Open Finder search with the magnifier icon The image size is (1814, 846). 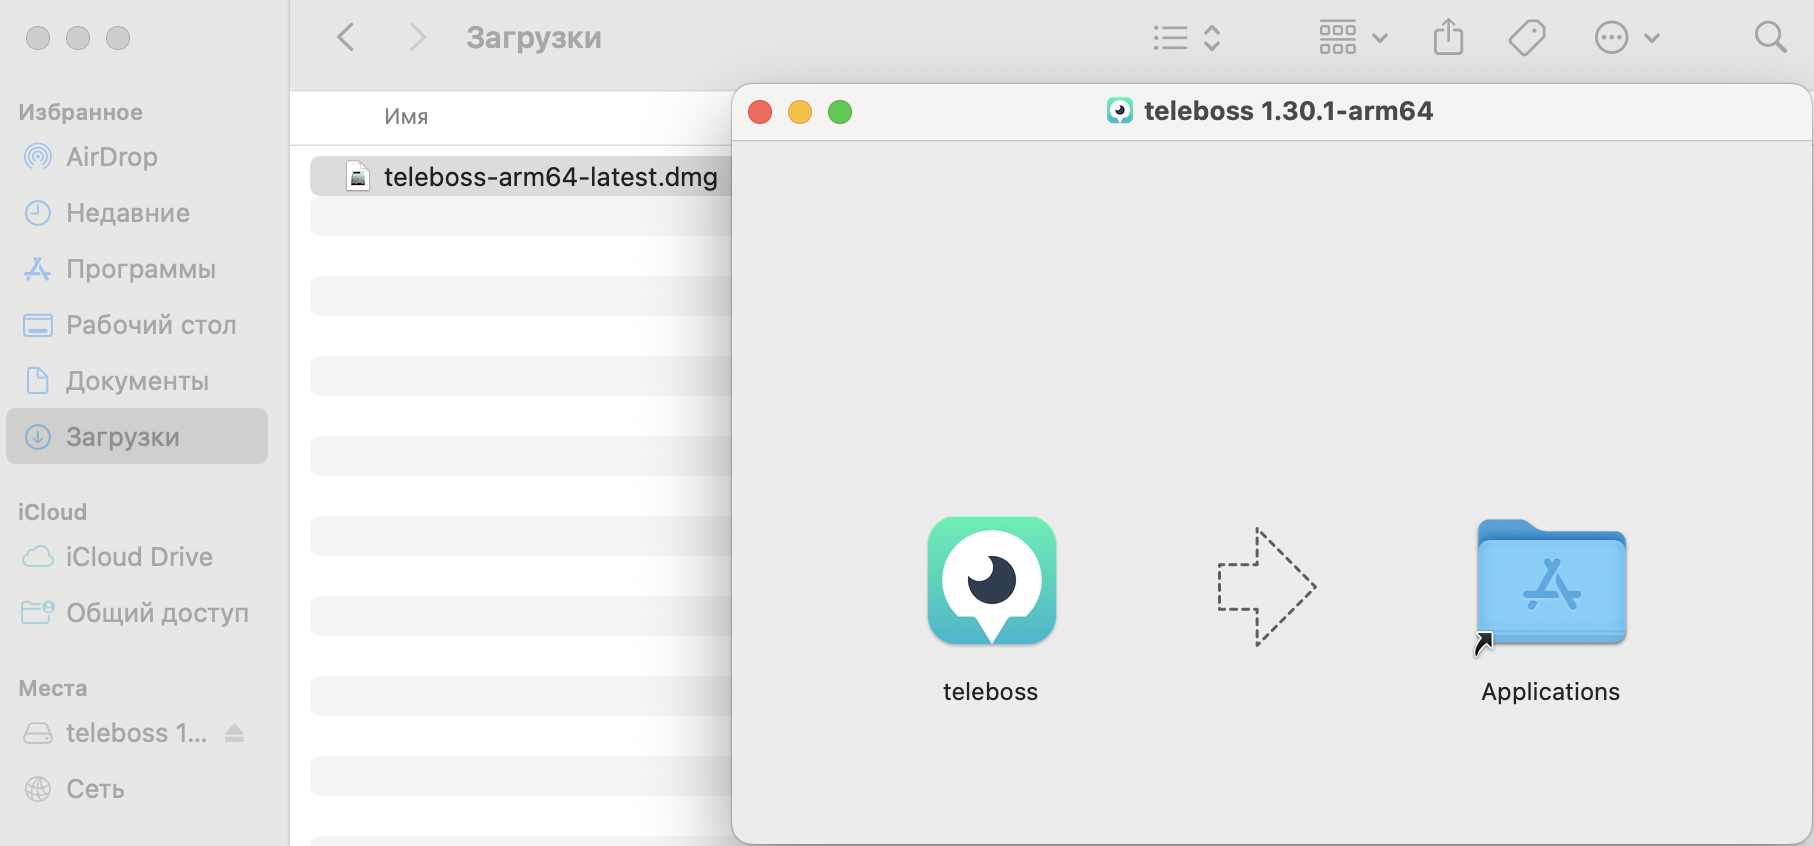pos(1770,38)
